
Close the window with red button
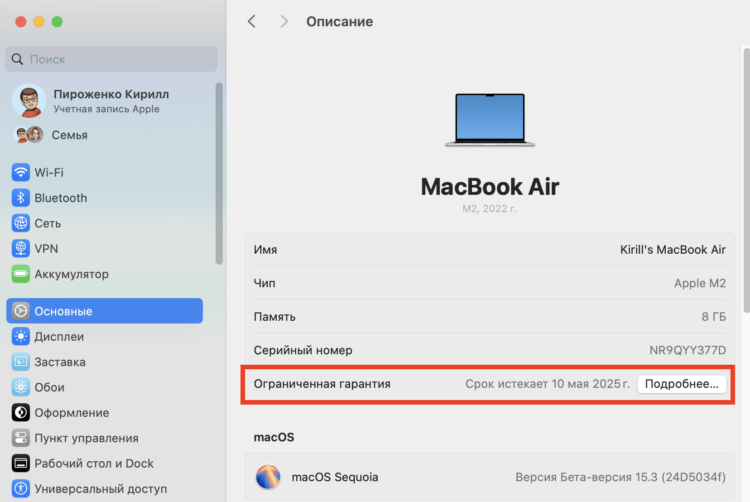click(21, 22)
